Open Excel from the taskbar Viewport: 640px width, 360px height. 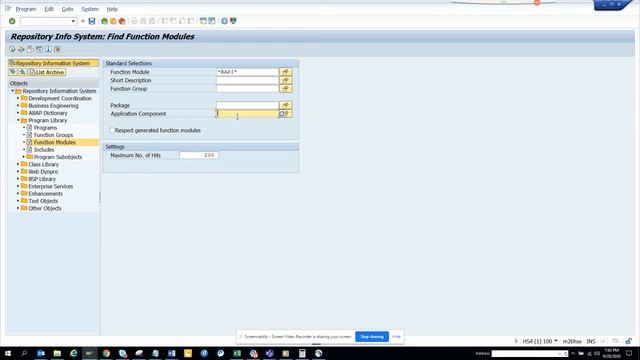coord(237,353)
